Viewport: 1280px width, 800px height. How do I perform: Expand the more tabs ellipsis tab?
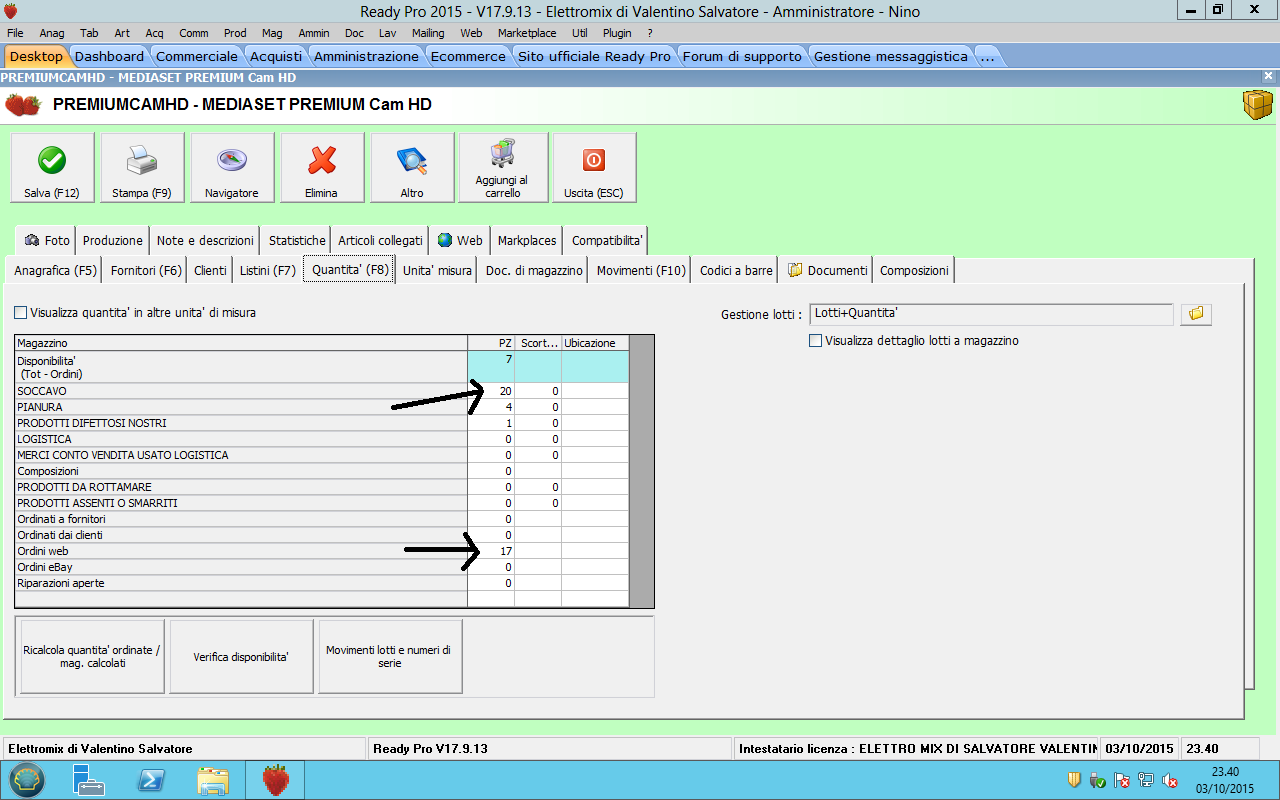tap(988, 57)
